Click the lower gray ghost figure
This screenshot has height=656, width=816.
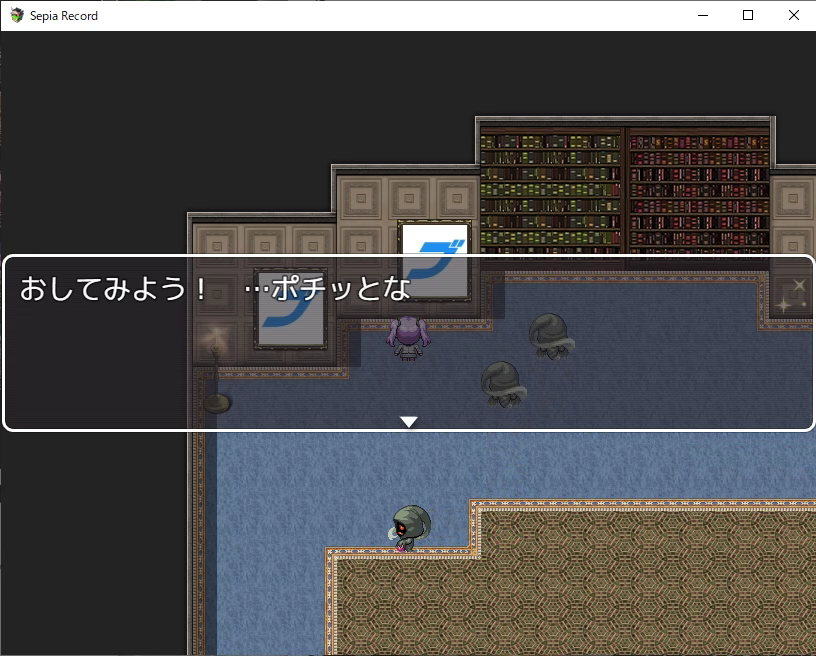point(501,384)
